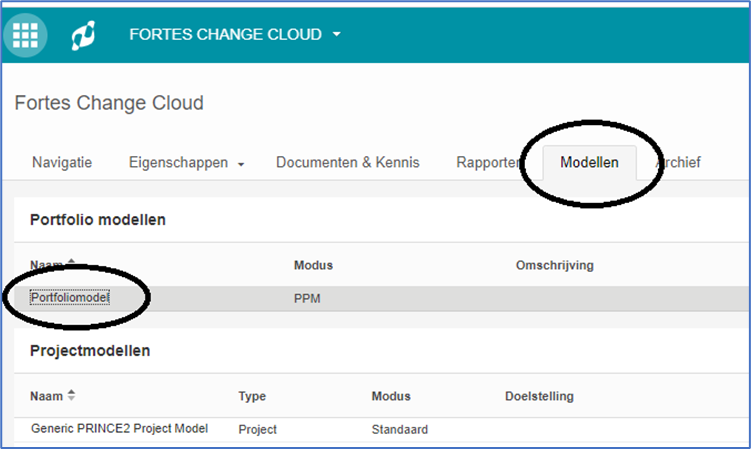Expand the Eigenschappen dropdown caret

tap(241, 164)
